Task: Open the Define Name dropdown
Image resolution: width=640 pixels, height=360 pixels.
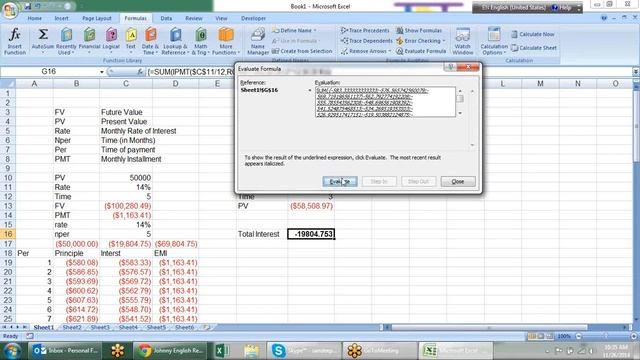Action: pos(315,31)
